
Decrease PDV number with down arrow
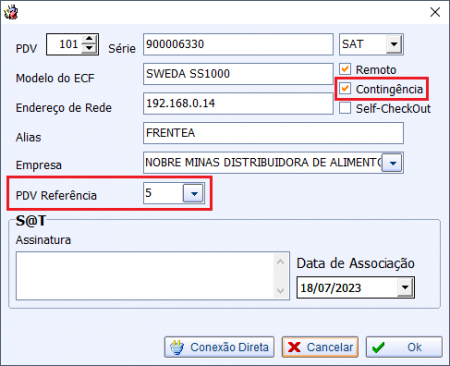[x=89, y=48]
